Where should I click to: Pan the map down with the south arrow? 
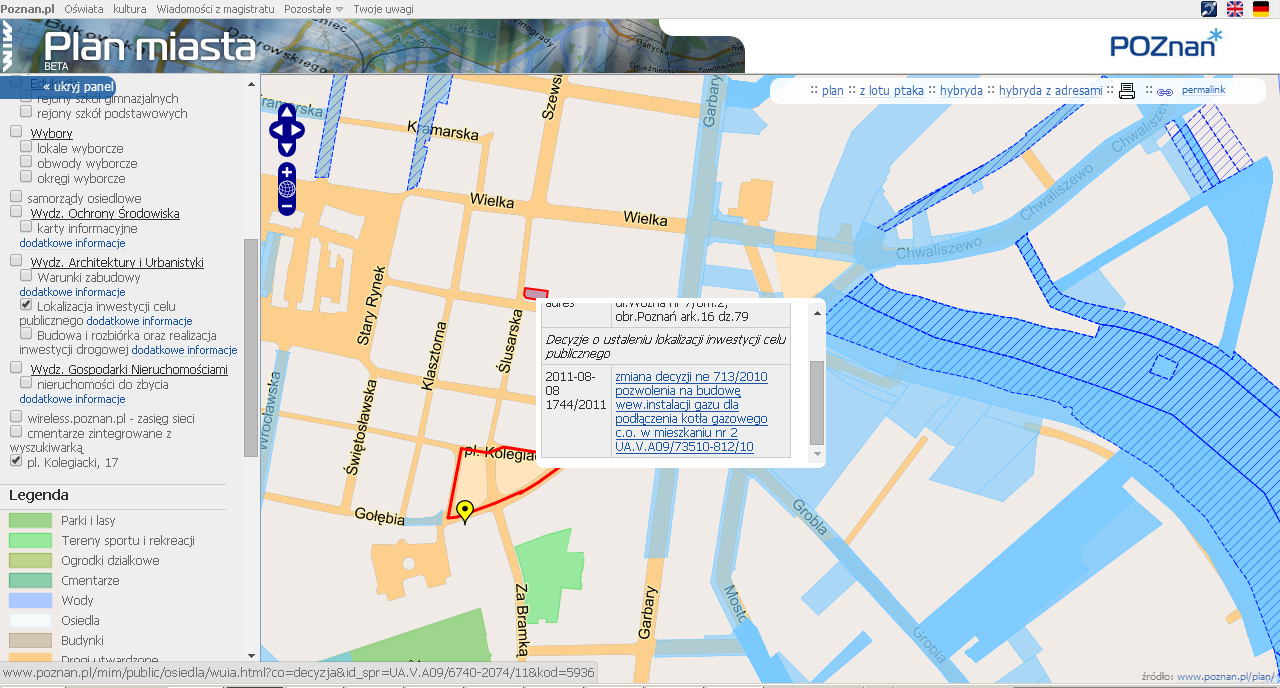(x=287, y=148)
